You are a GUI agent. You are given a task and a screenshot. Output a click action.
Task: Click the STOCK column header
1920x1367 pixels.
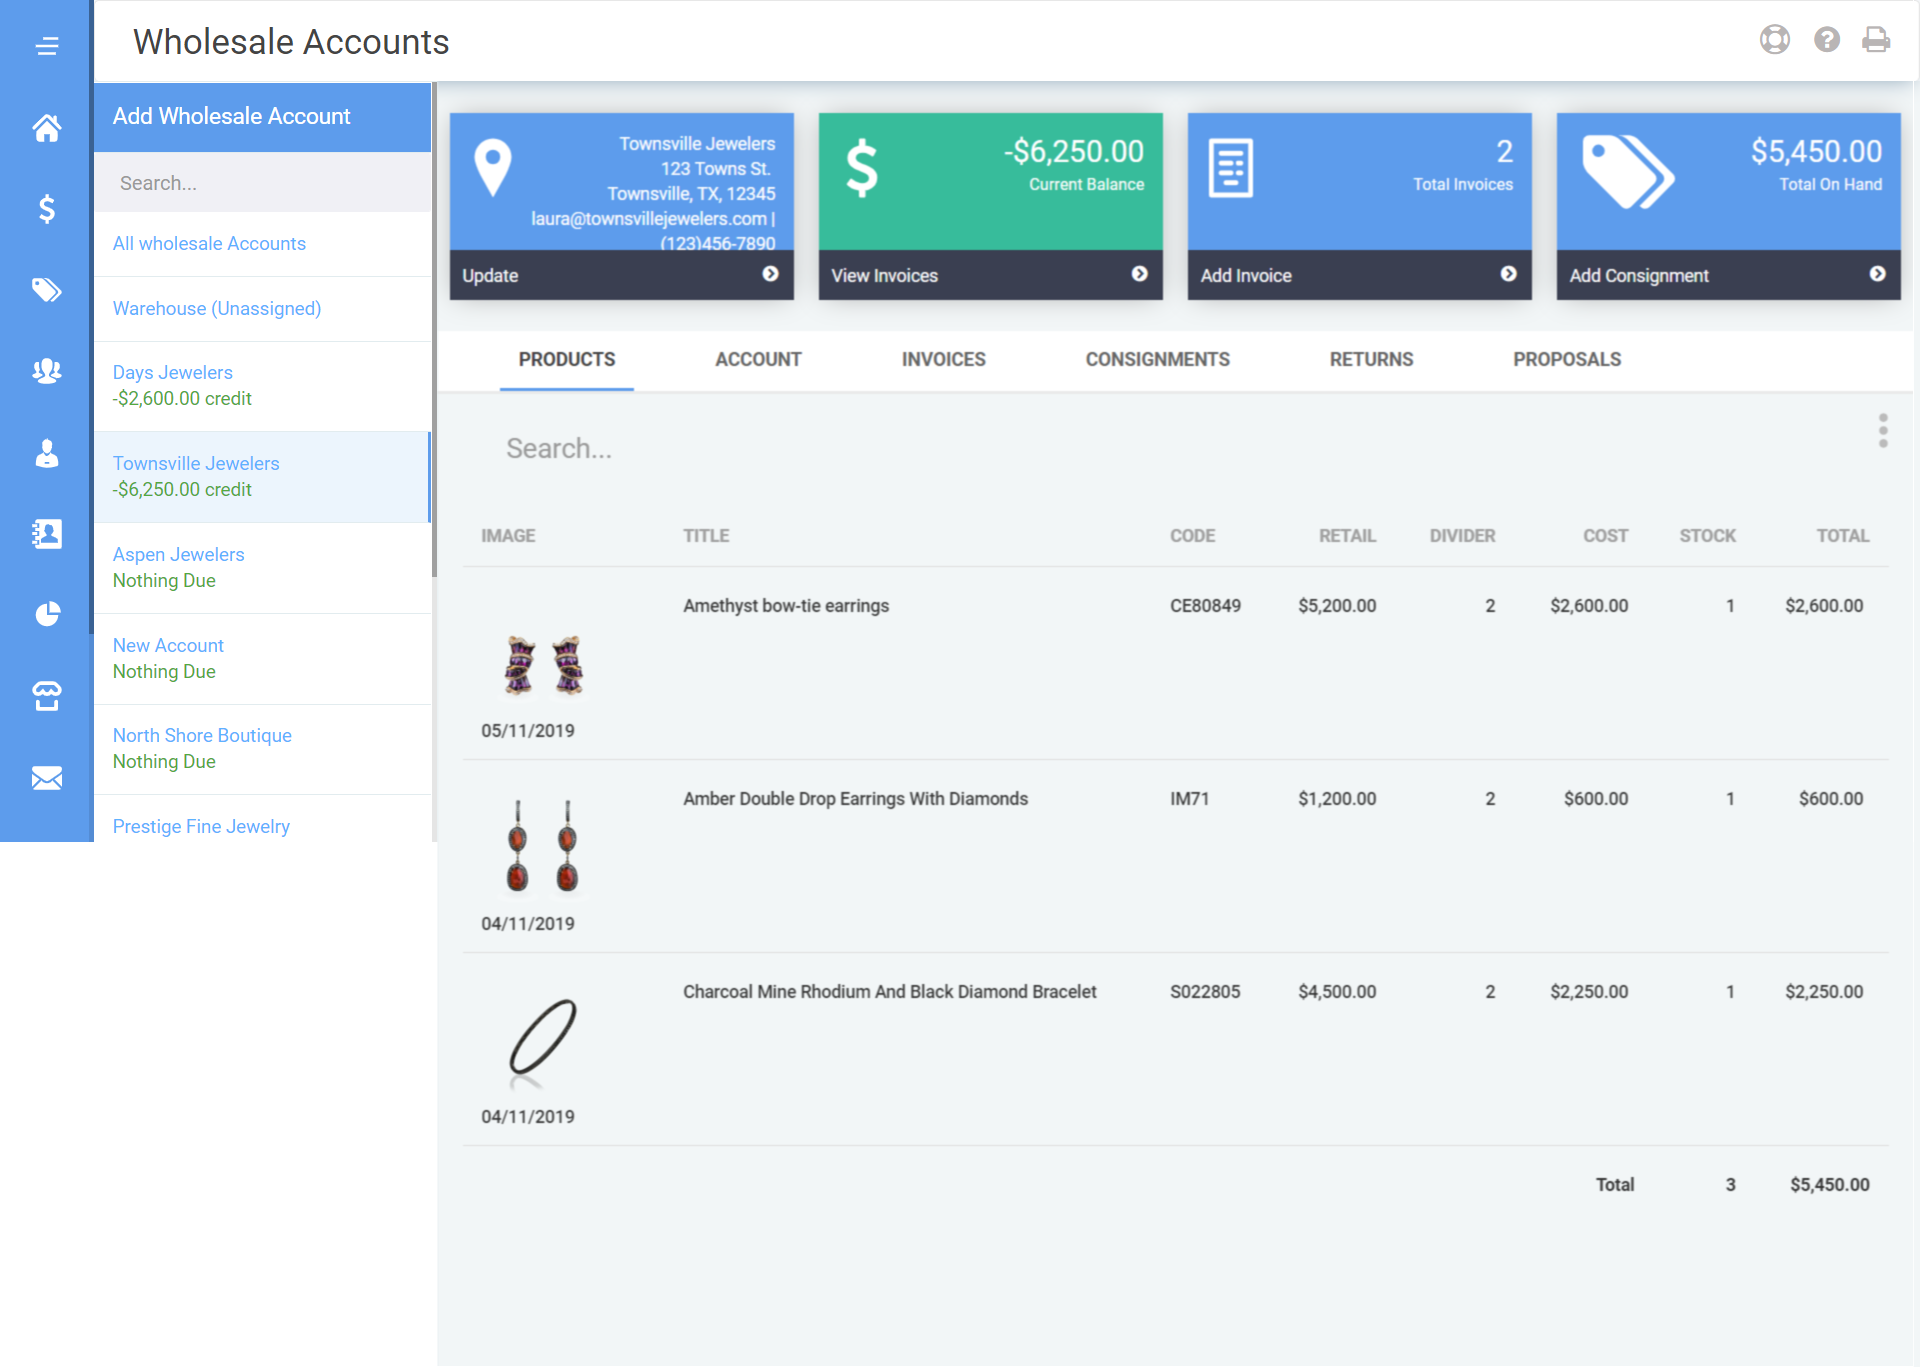point(1708,536)
